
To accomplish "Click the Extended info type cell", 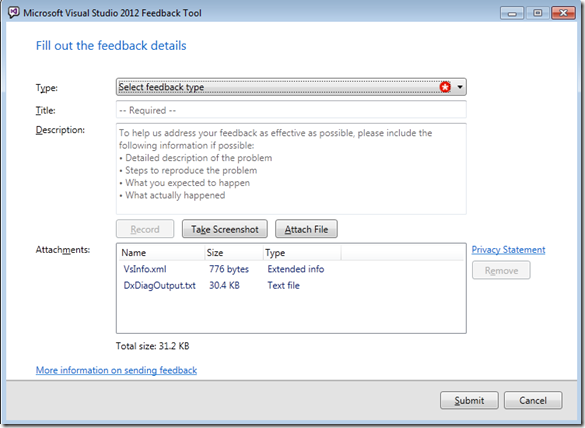I will (x=295, y=269).
